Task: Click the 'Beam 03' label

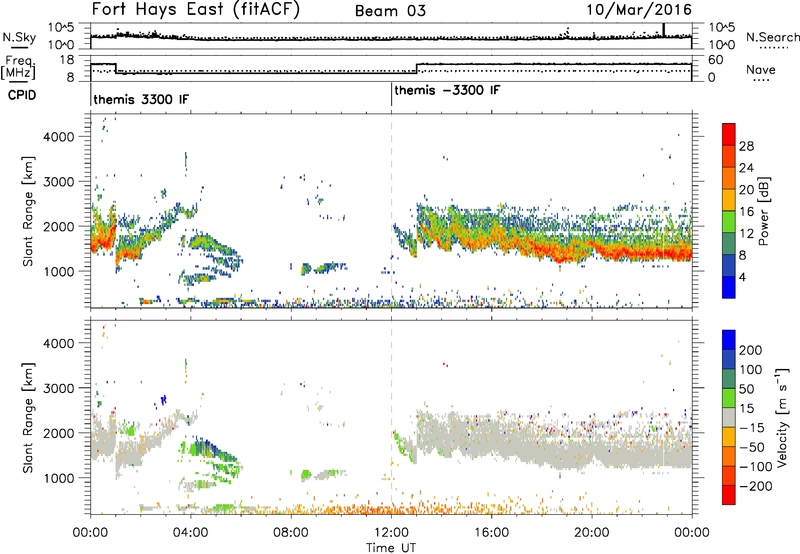Action: coord(390,11)
